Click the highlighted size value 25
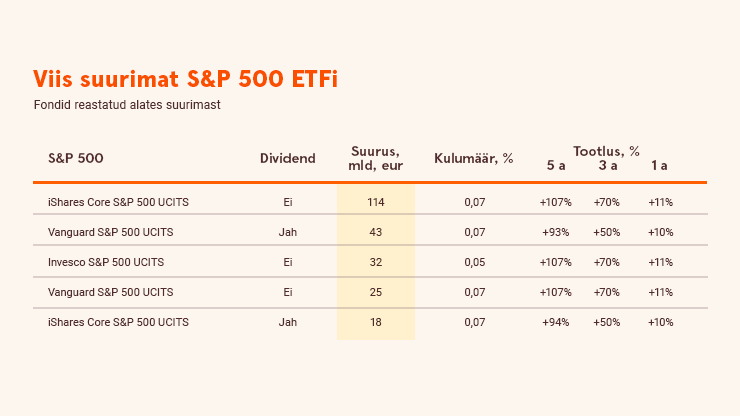Screen dimensions: 740x416 [376, 292]
